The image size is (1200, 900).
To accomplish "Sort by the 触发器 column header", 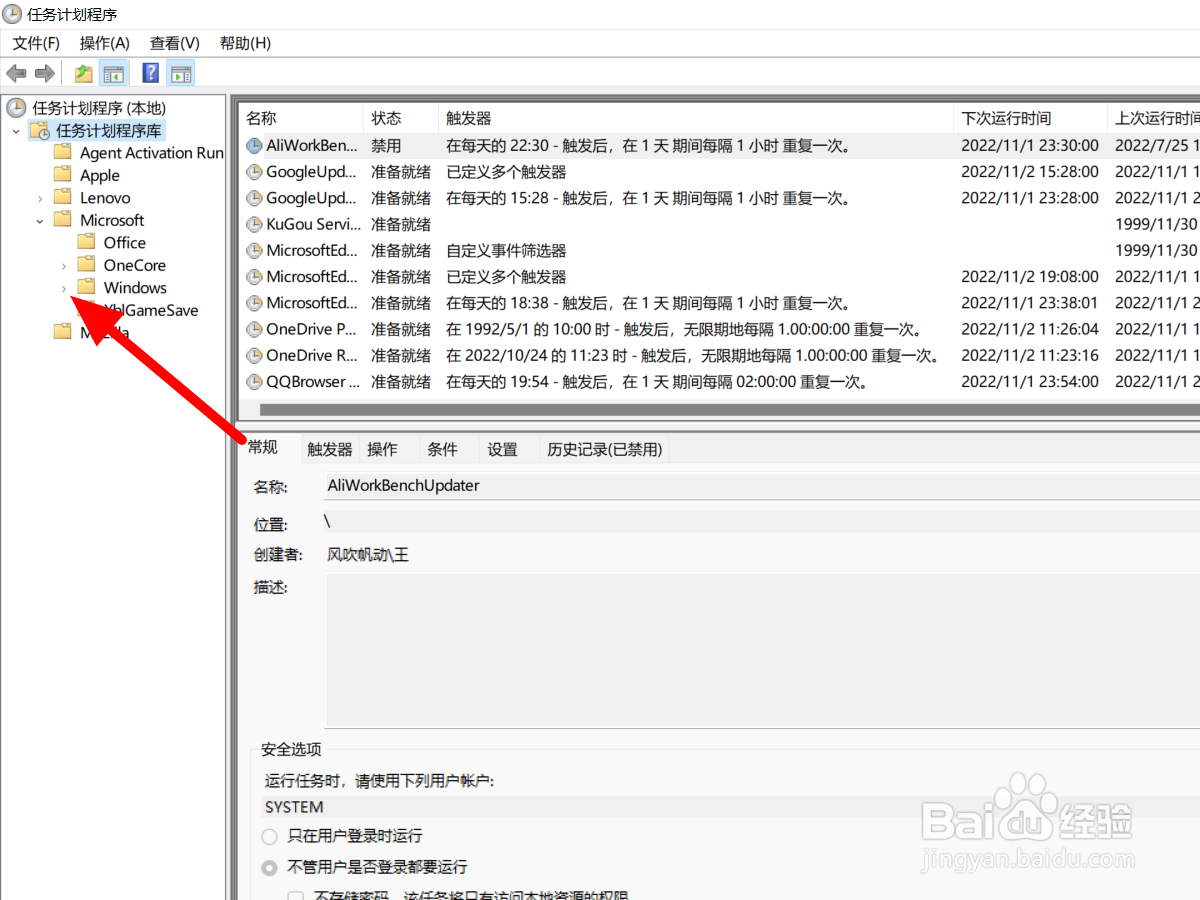I will click(696, 118).
